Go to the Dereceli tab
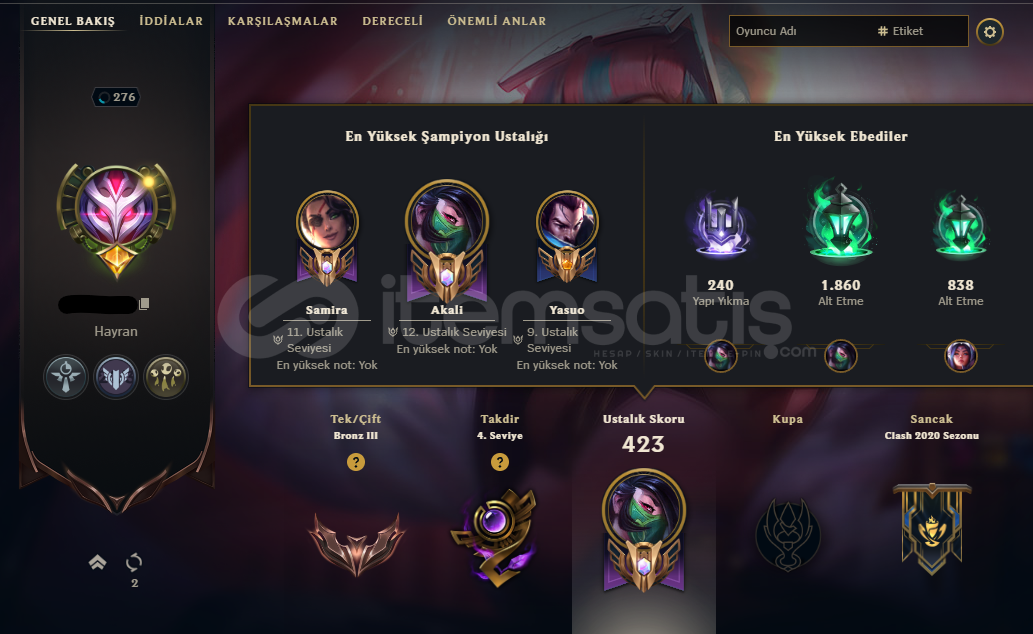 (x=393, y=20)
